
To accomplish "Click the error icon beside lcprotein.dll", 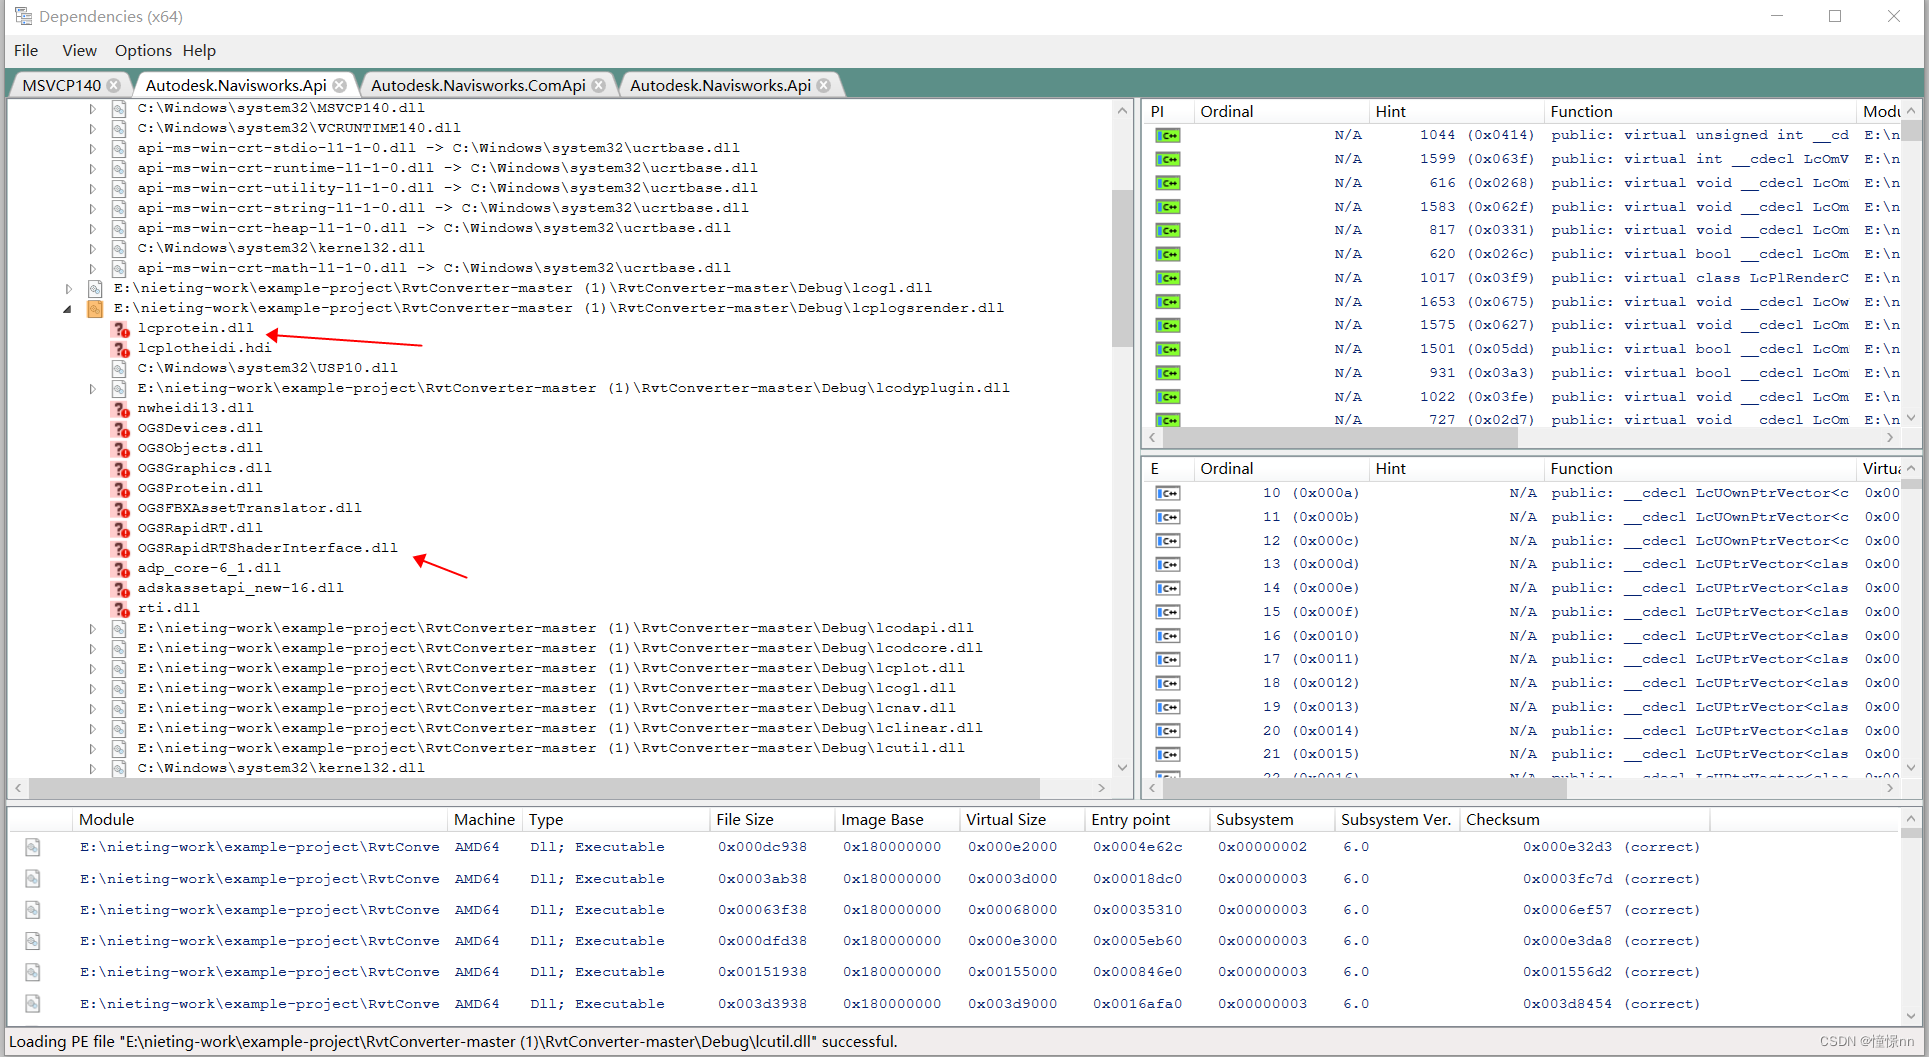I will (121, 328).
